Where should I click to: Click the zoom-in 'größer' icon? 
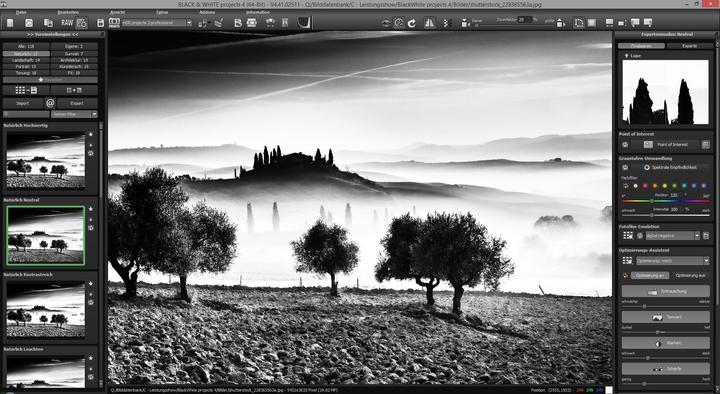561,23
